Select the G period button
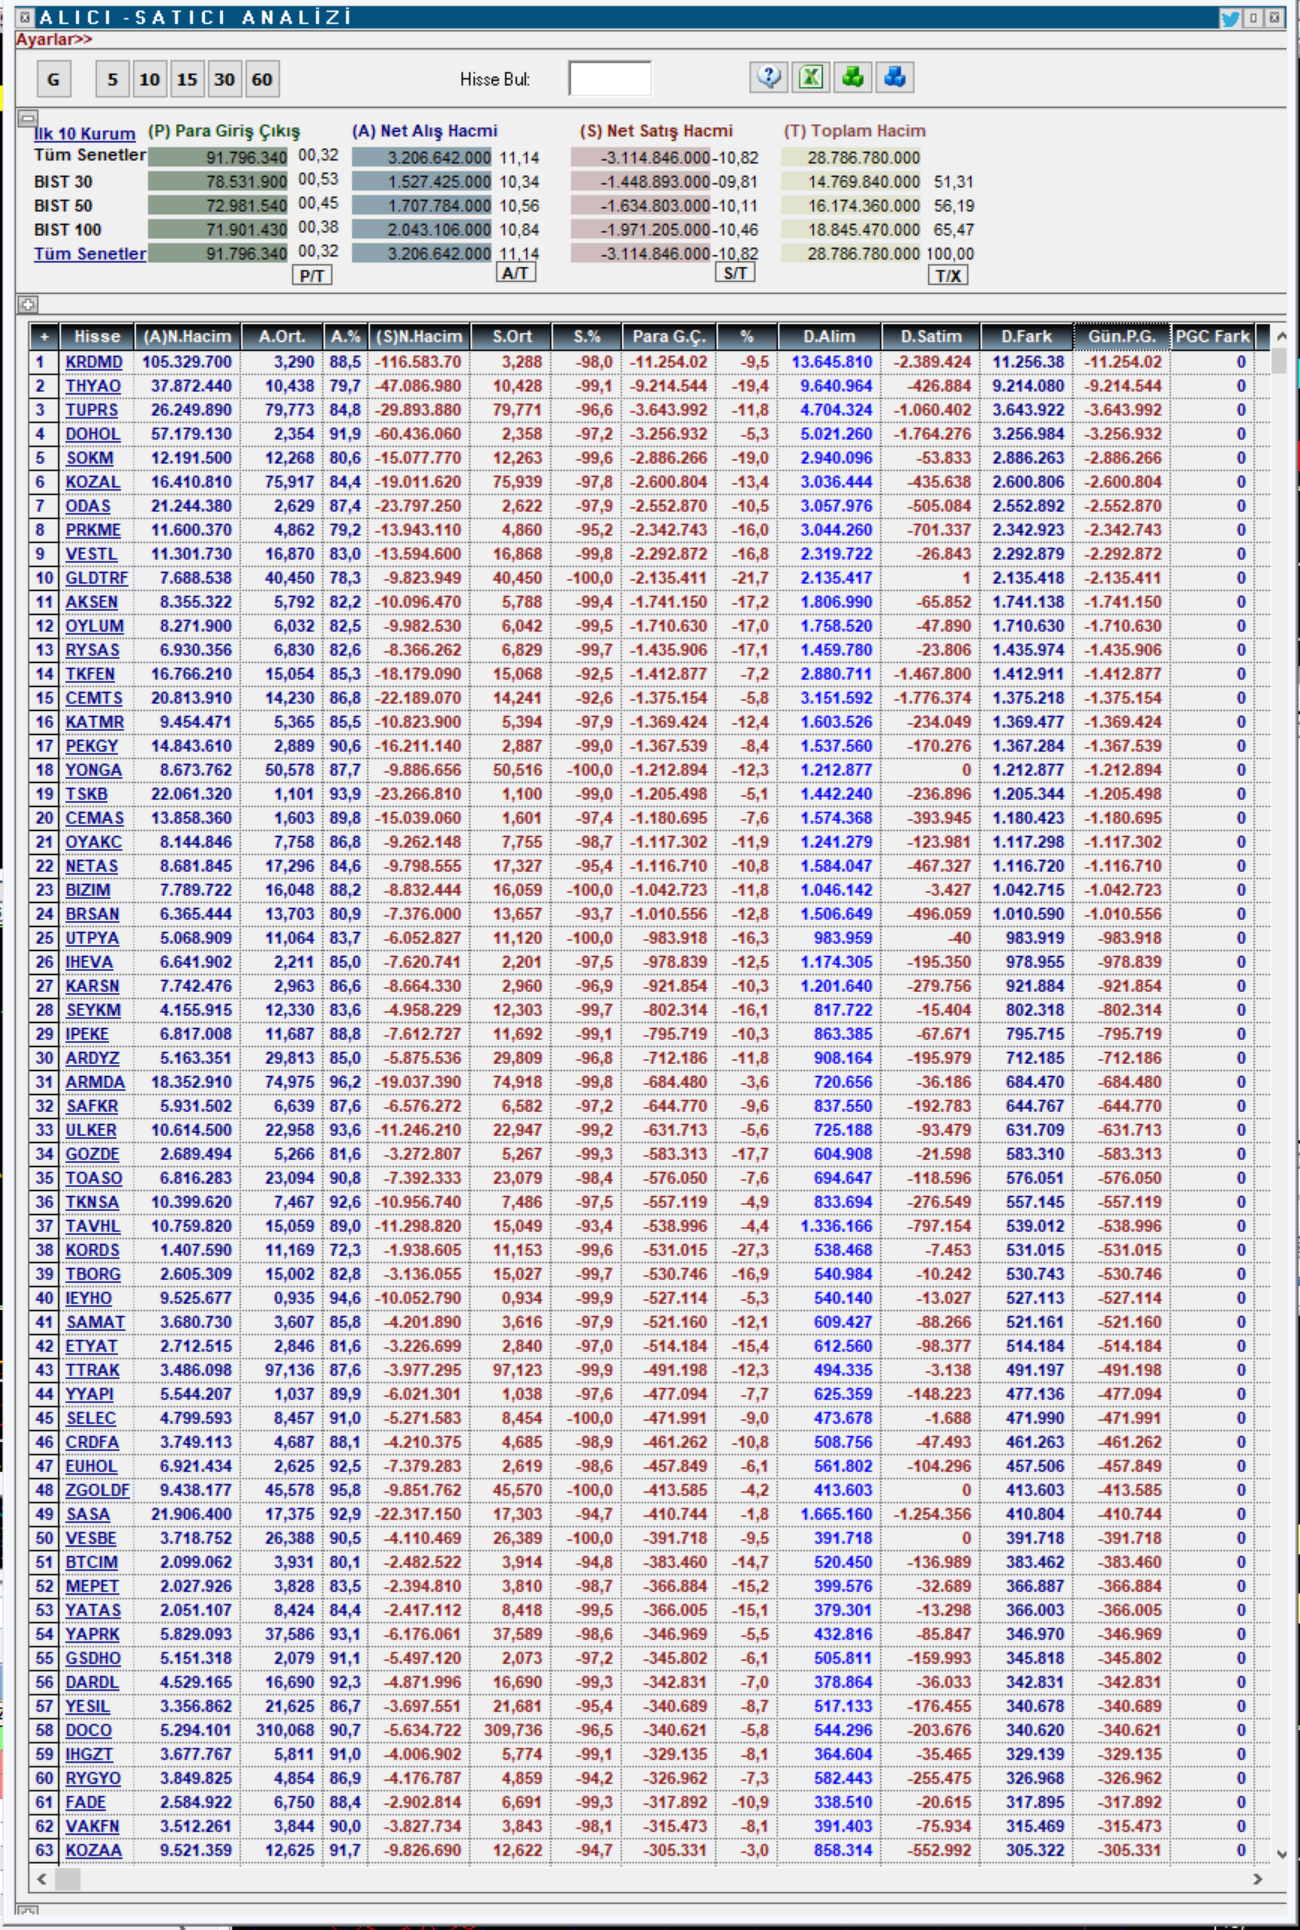 [53, 79]
